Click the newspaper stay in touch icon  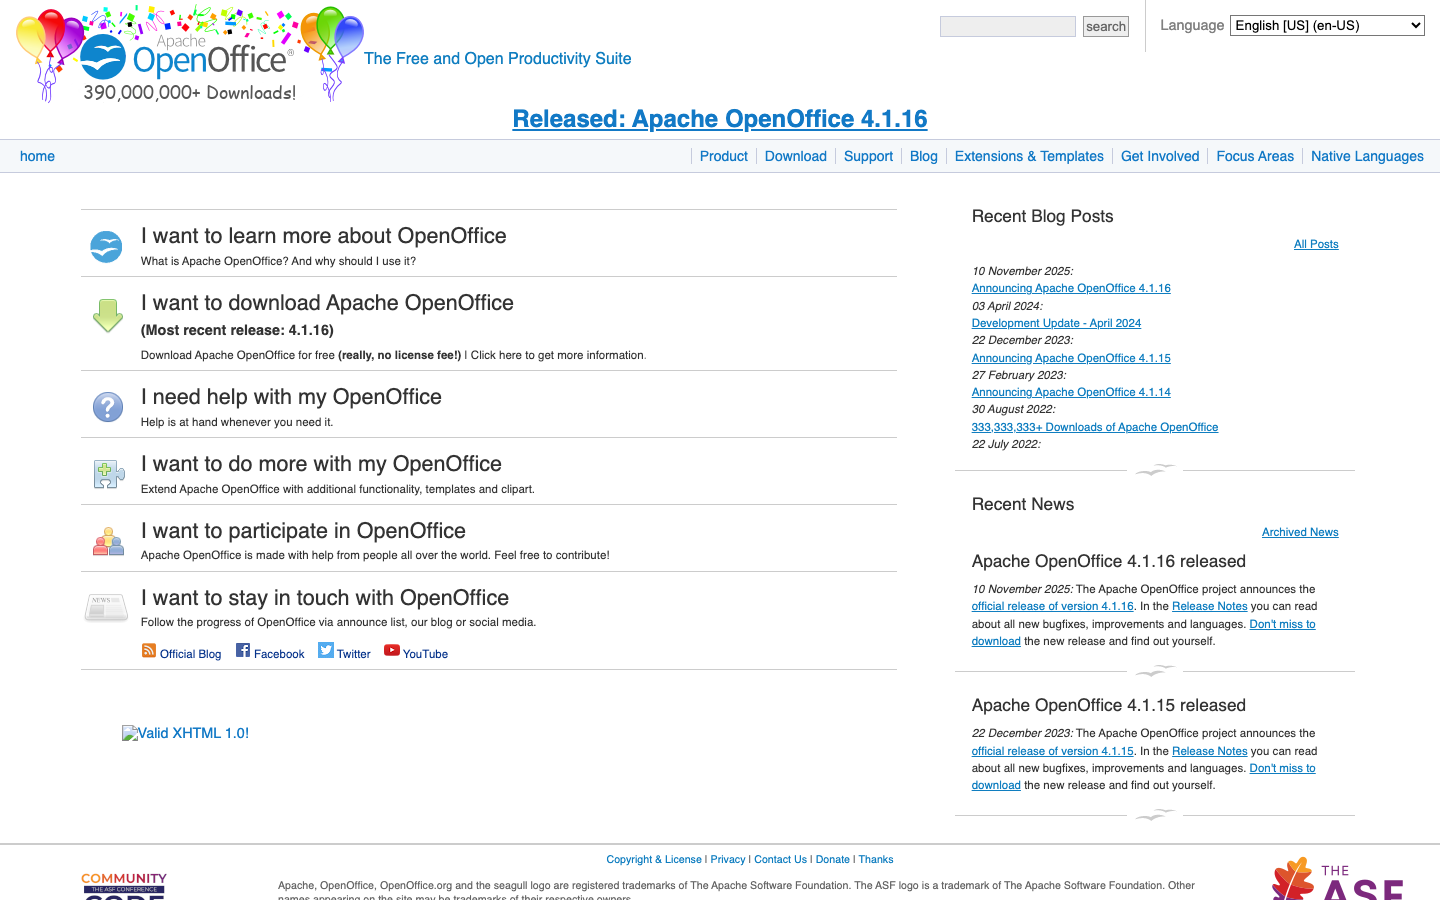point(106,607)
